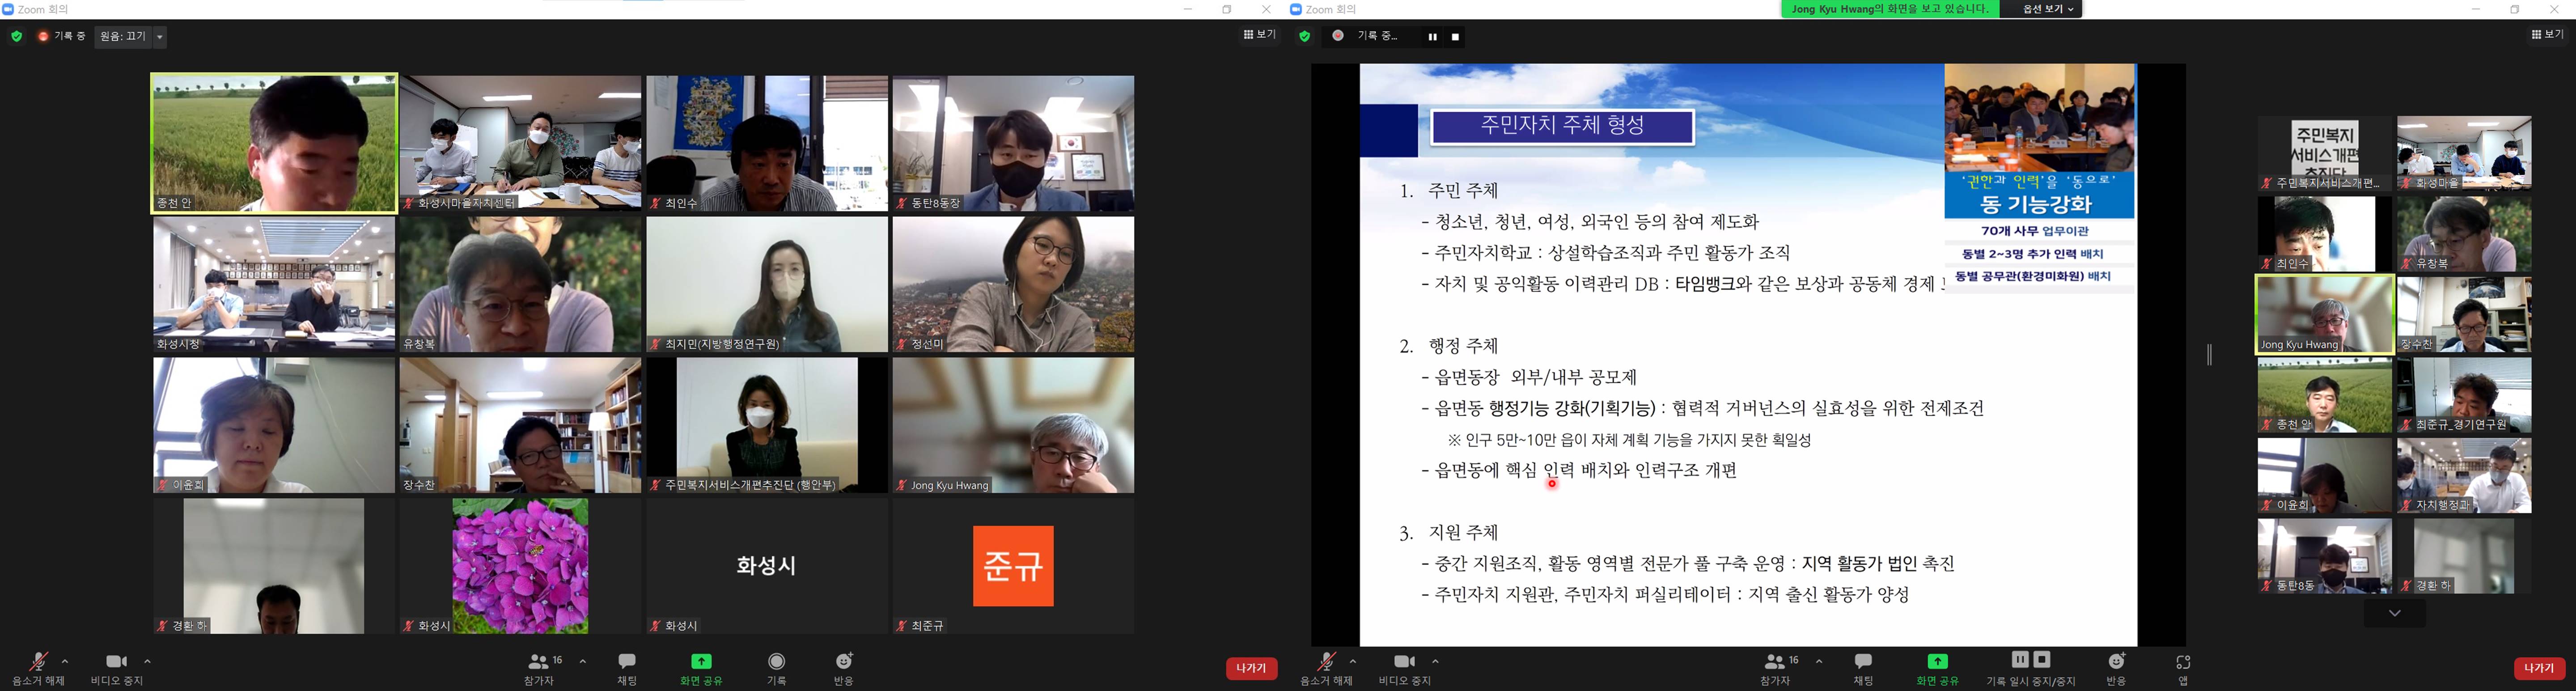Expand audio options arrow in right window
The image size is (2576, 691).
1353,661
